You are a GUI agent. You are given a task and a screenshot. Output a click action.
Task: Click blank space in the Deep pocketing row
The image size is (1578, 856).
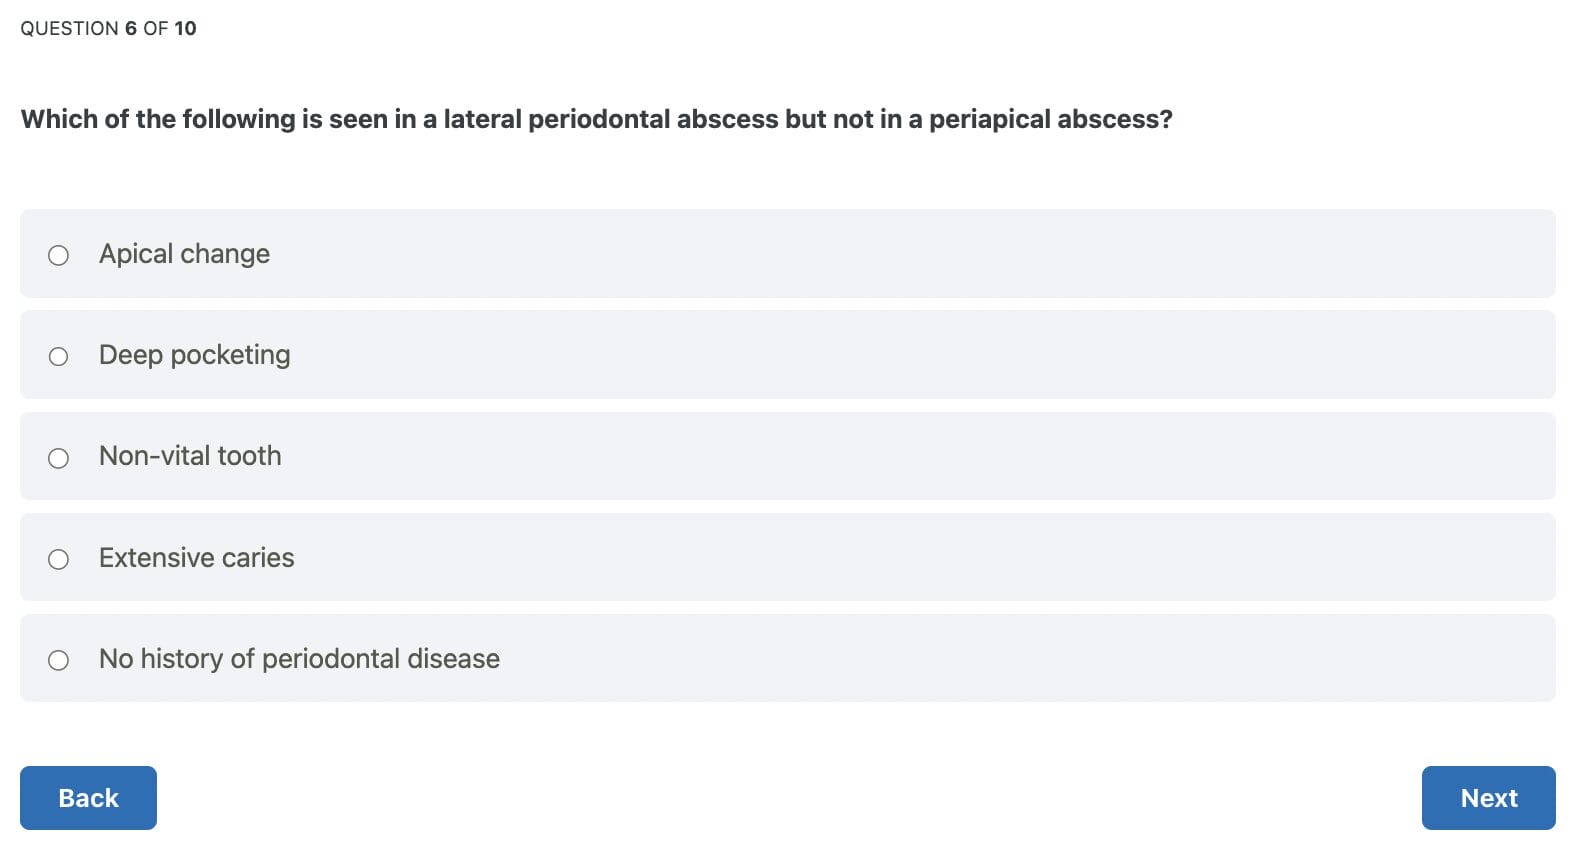900,355
